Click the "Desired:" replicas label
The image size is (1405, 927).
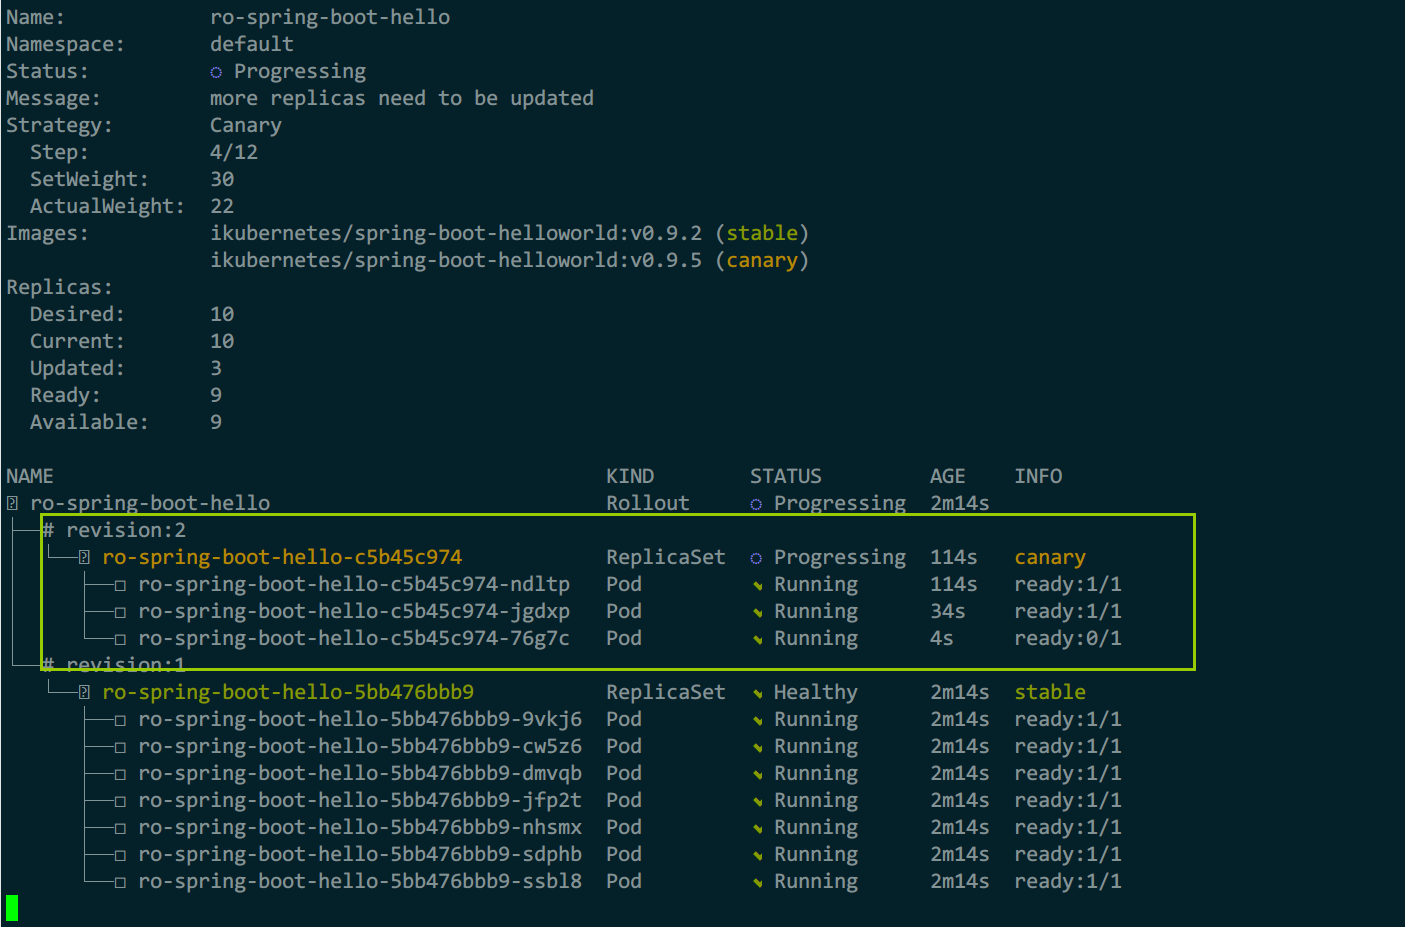click(77, 314)
